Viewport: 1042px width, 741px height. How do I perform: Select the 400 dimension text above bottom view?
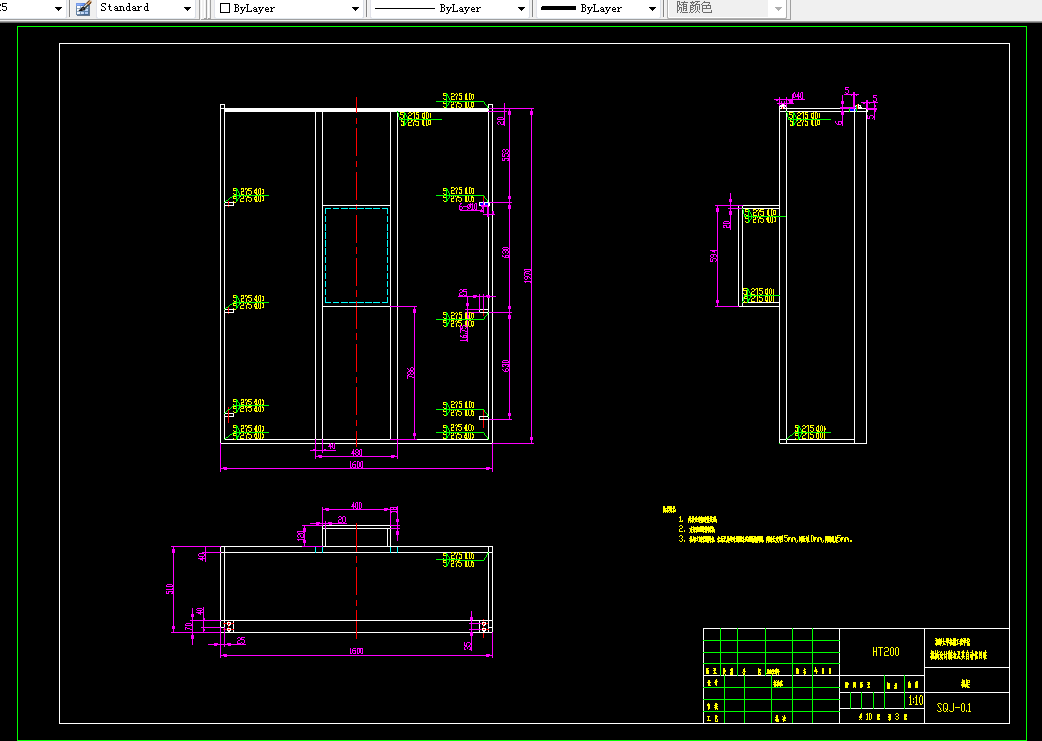356,506
